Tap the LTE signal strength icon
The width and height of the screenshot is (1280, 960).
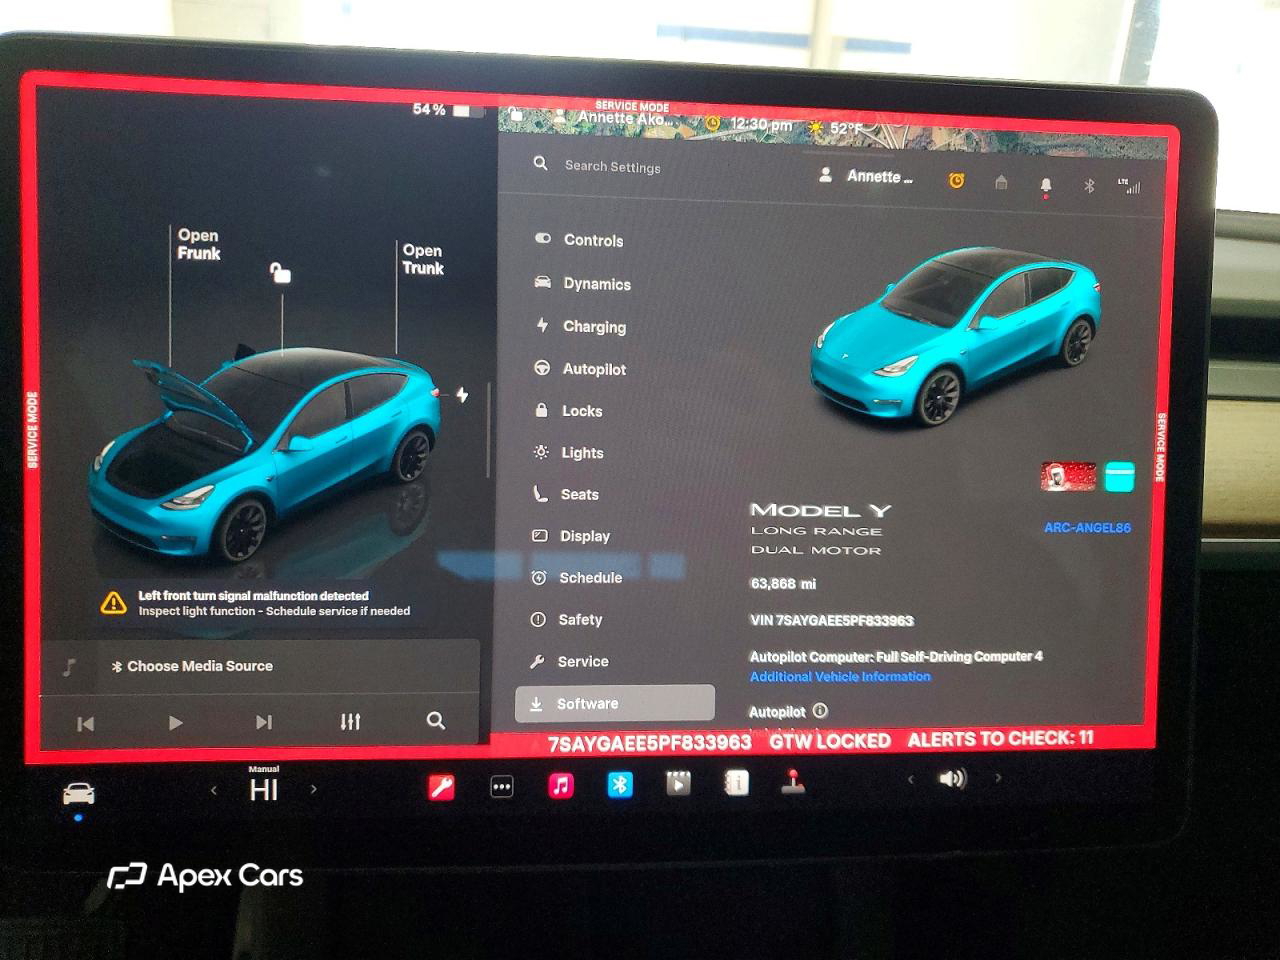(x=1129, y=186)
